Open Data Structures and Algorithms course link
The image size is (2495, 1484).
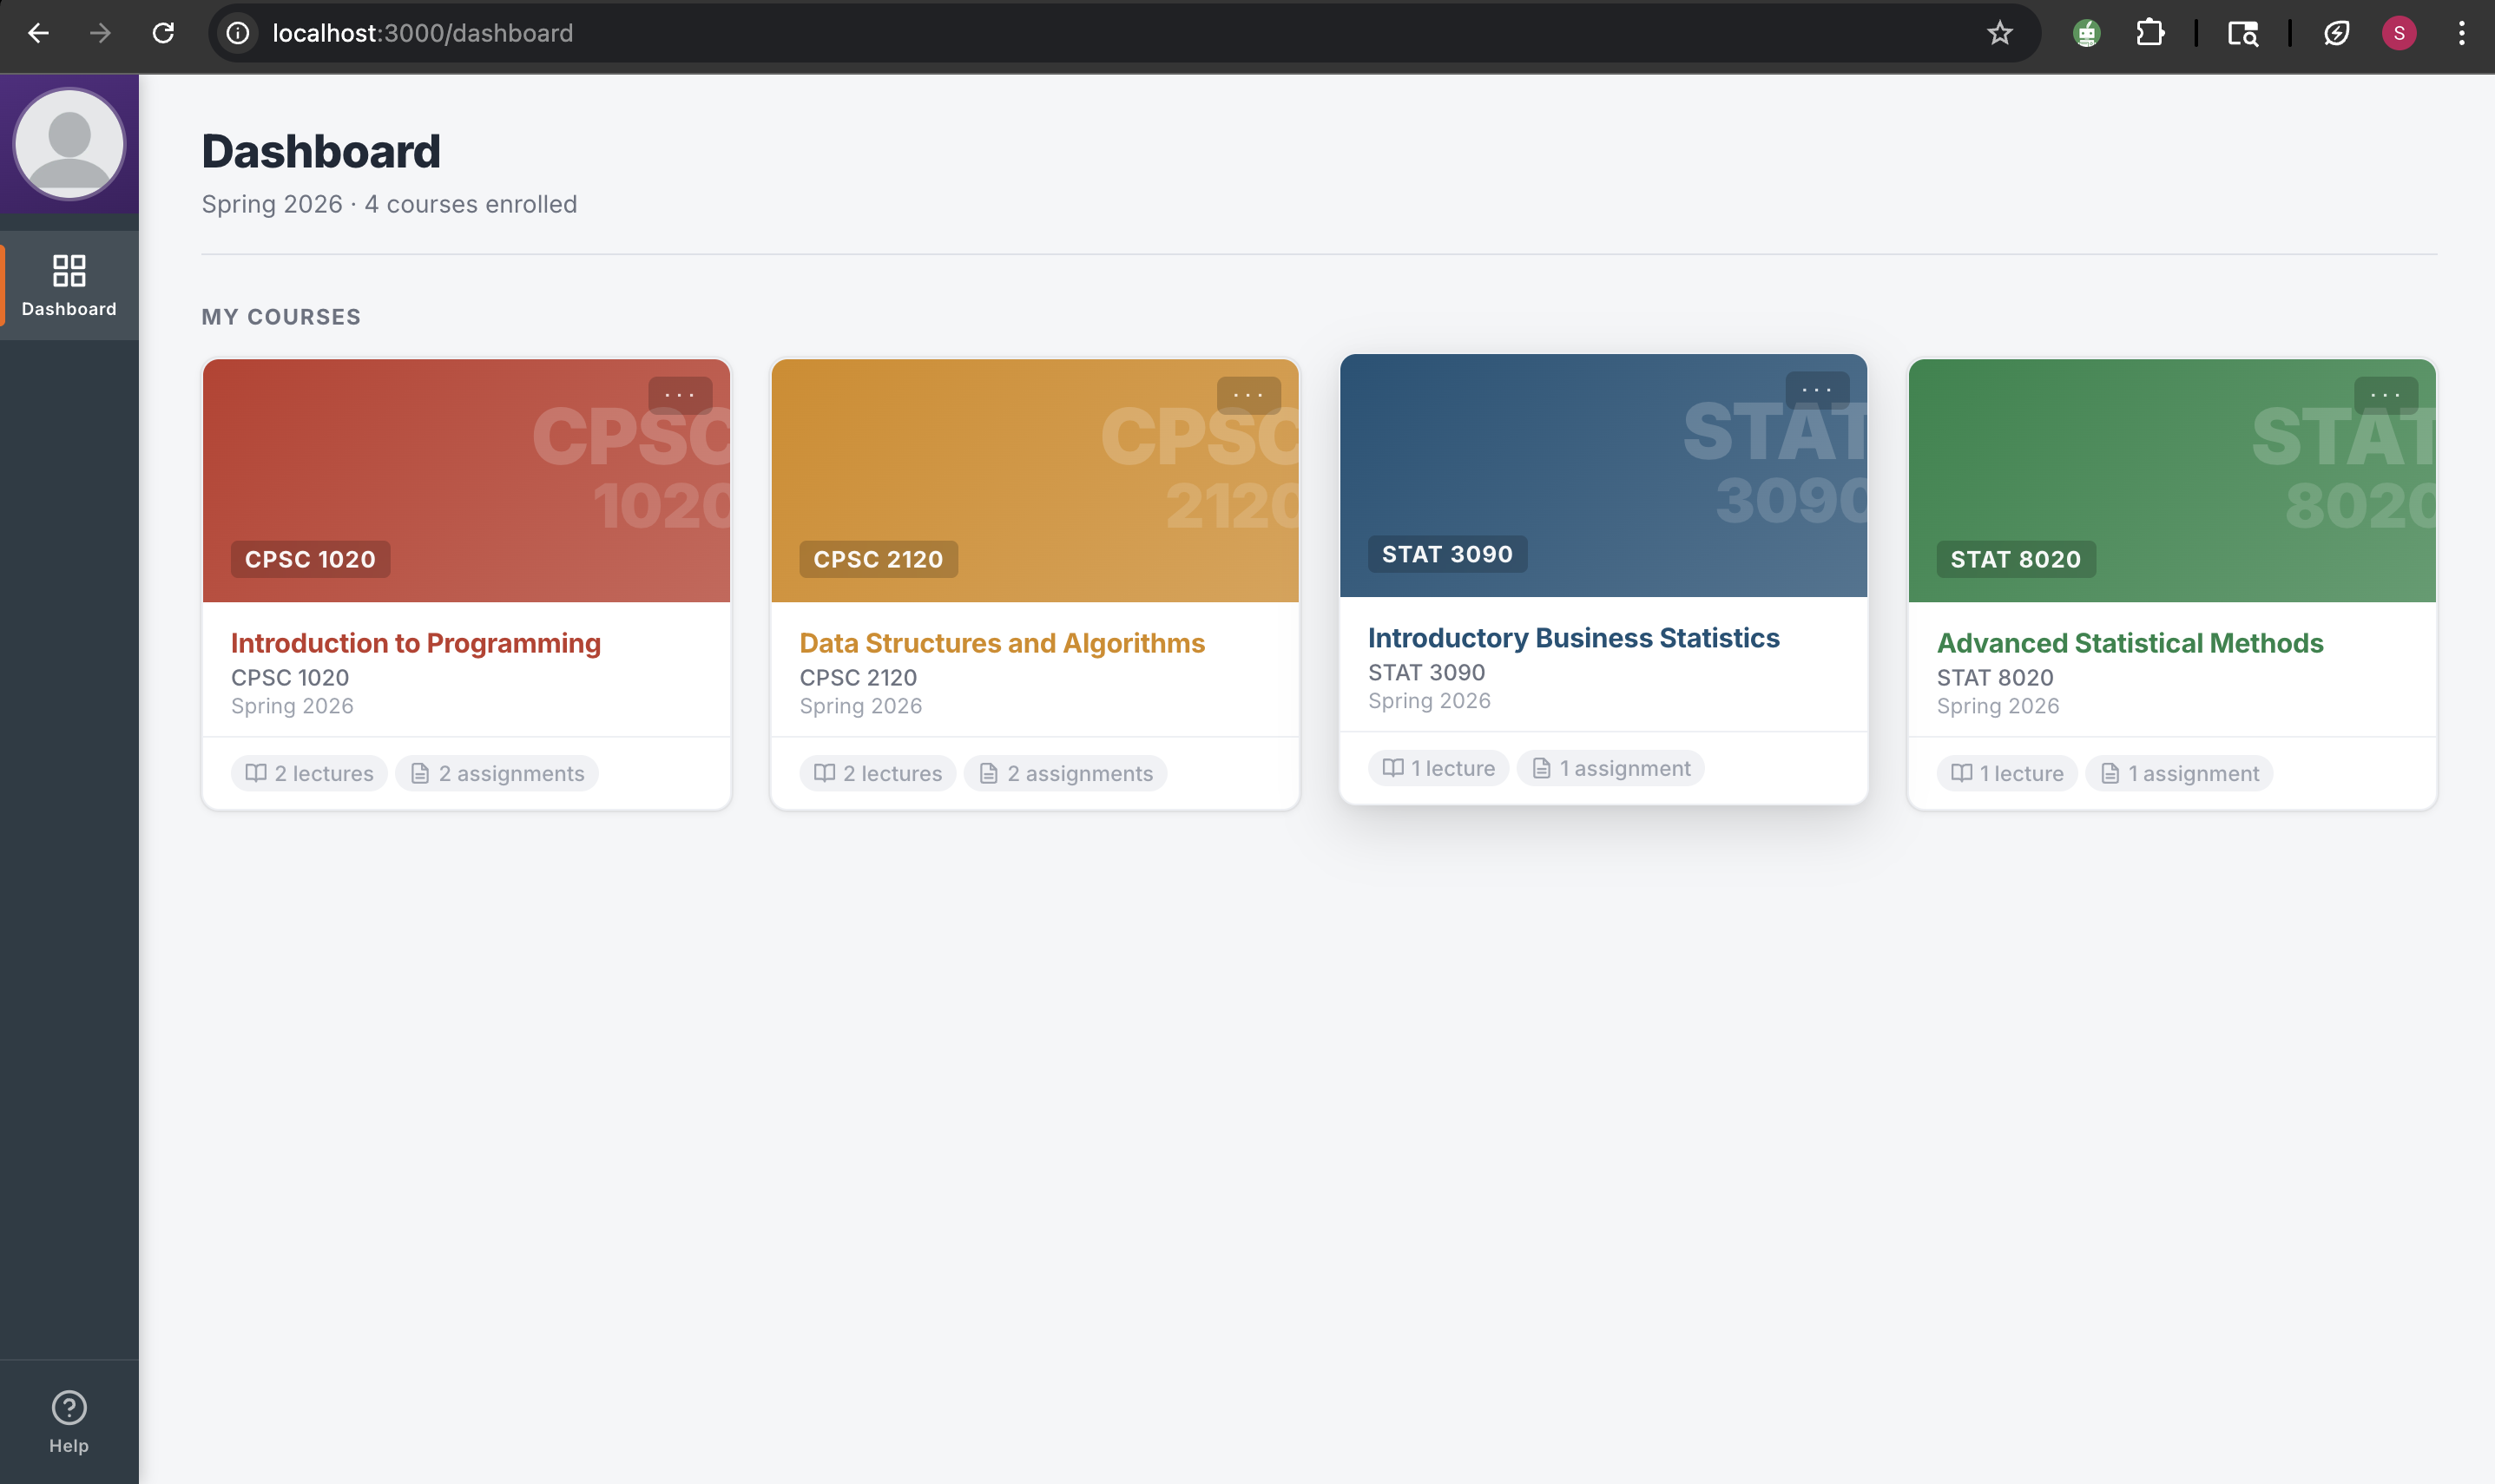tap(1002, 643)
